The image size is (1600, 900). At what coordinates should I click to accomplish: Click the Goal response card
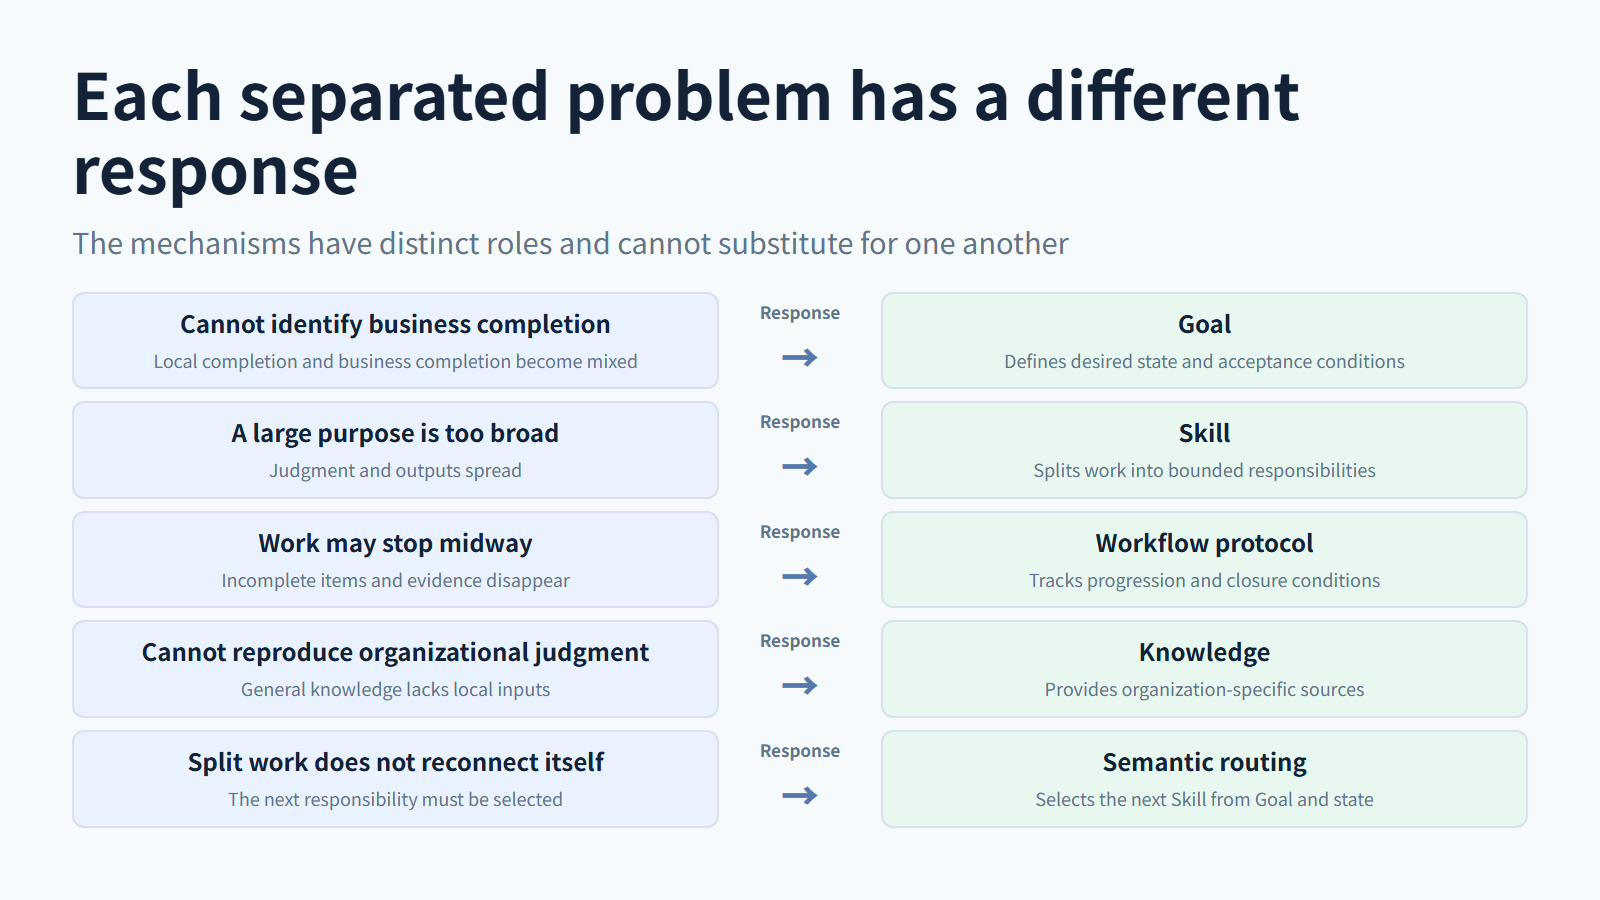pyautogui.click(x=1204, y=341)
